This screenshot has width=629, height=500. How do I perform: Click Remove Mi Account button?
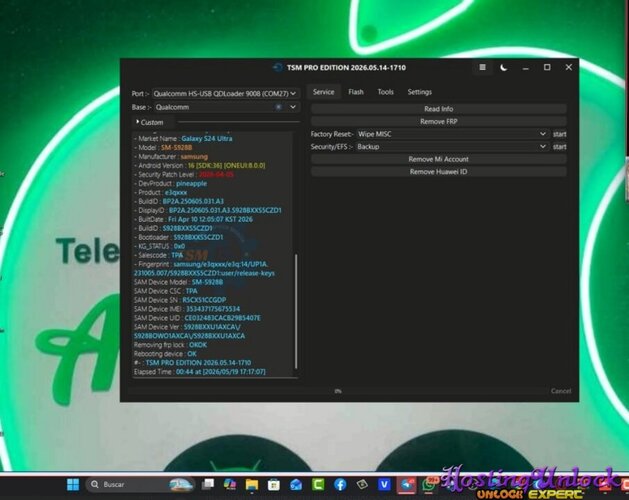click(x=438, y=159)
